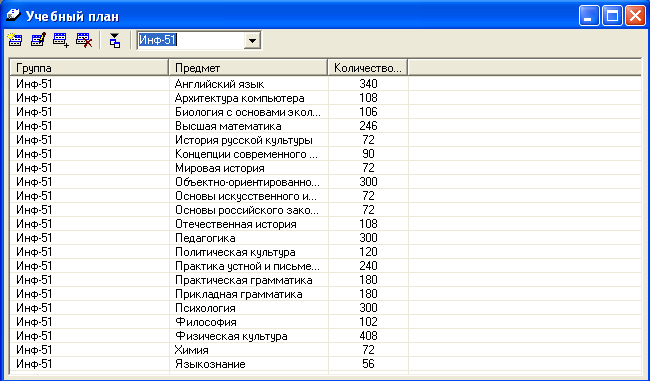Click the Учебный план title bar application icon
650x381 pixels.
(14, 16)
